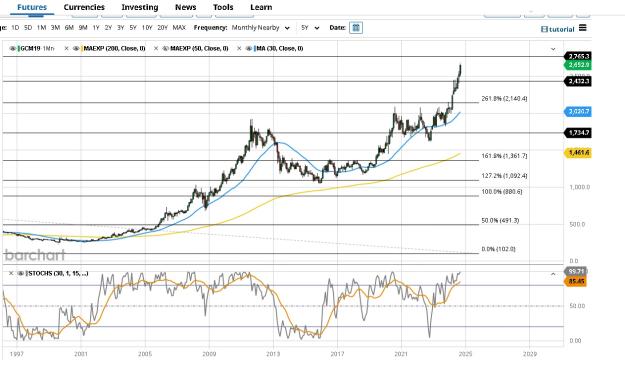This screenshot has height=373, width=625.
Task: Click the black 1,734.7 line price tag
Action: coord(578,132)
